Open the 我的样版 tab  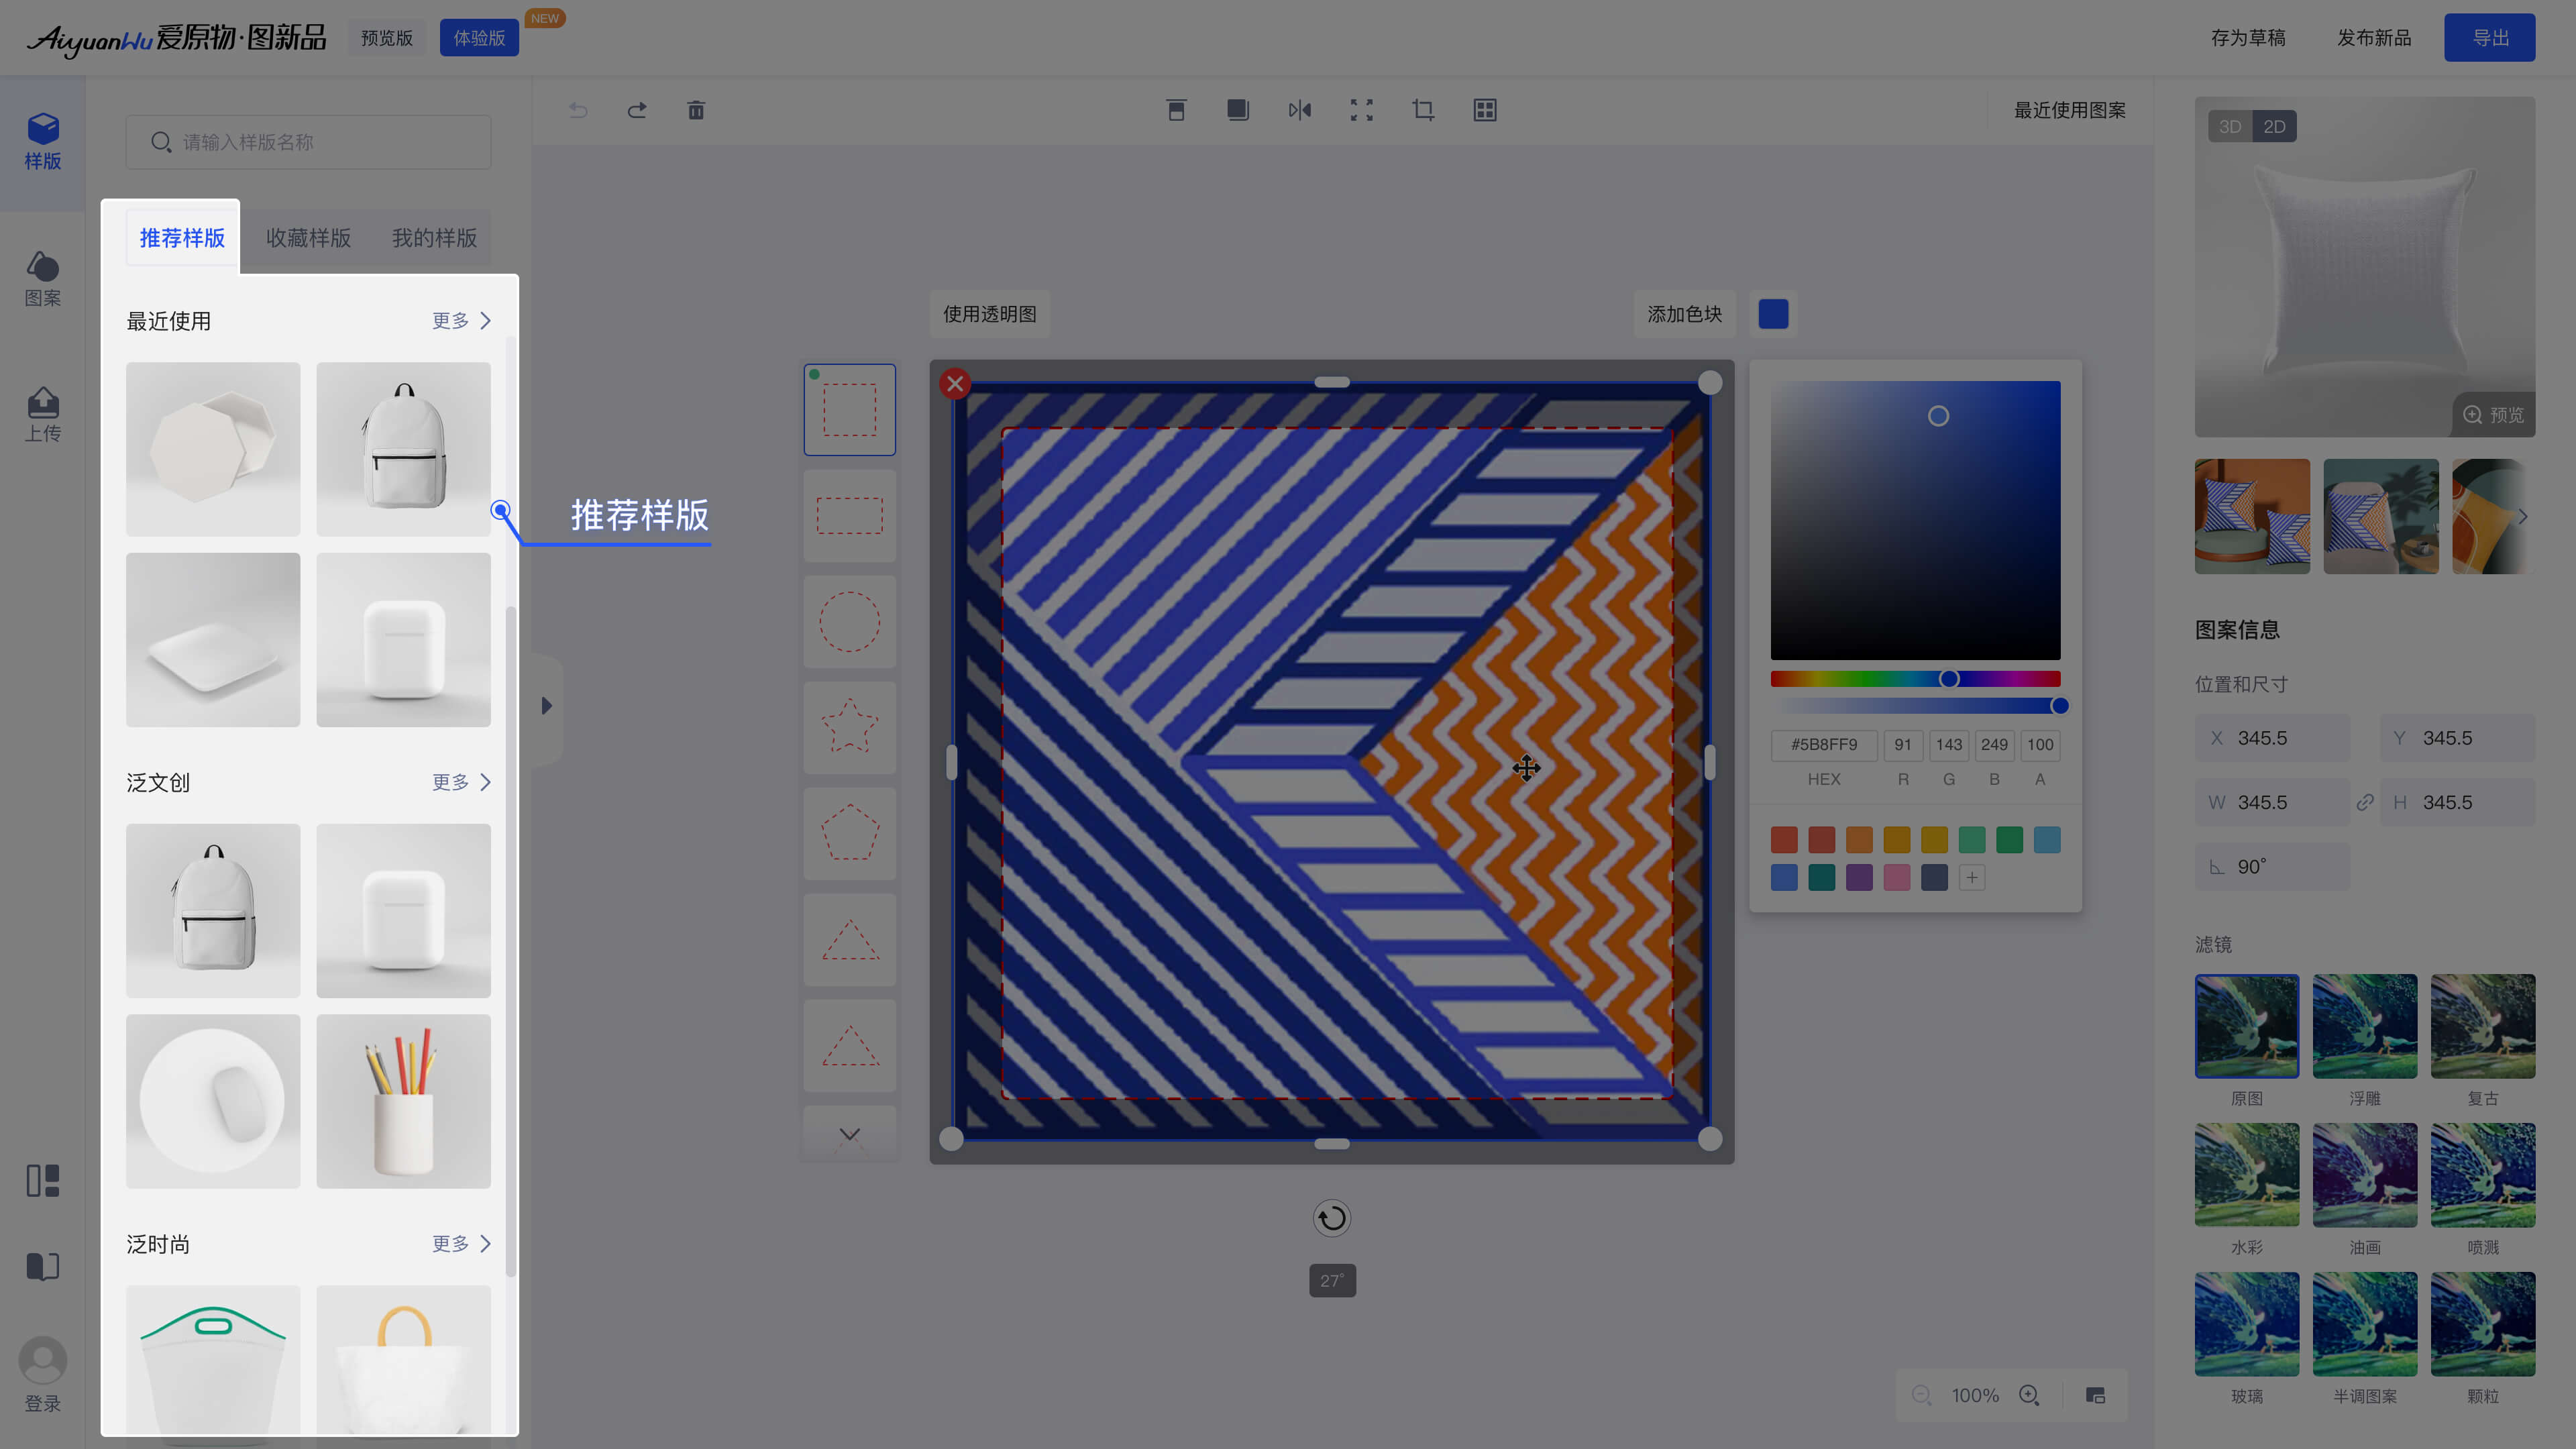[x=434, y=238]
